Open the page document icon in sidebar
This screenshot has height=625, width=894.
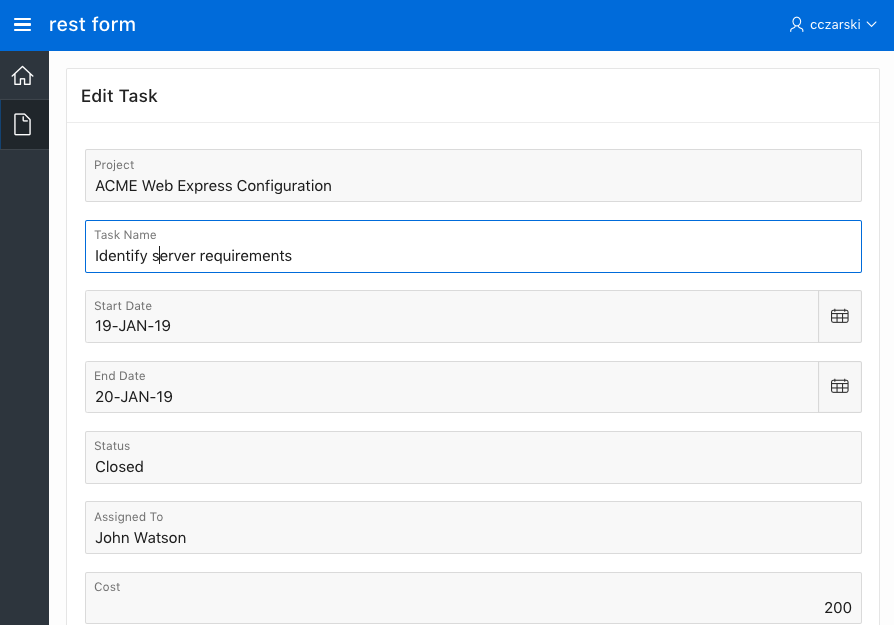(x=22, y=125)
